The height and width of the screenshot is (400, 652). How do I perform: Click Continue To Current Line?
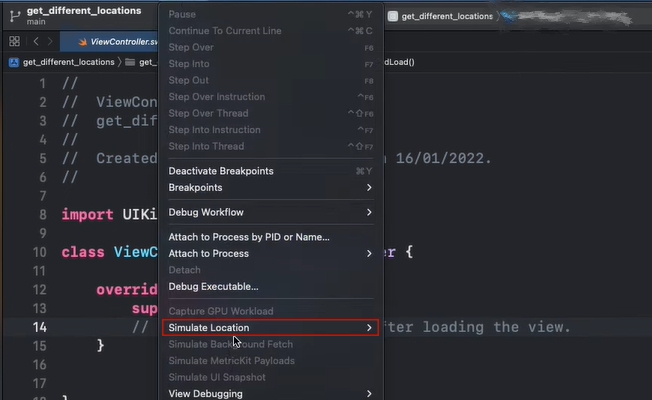coord(270,31)
